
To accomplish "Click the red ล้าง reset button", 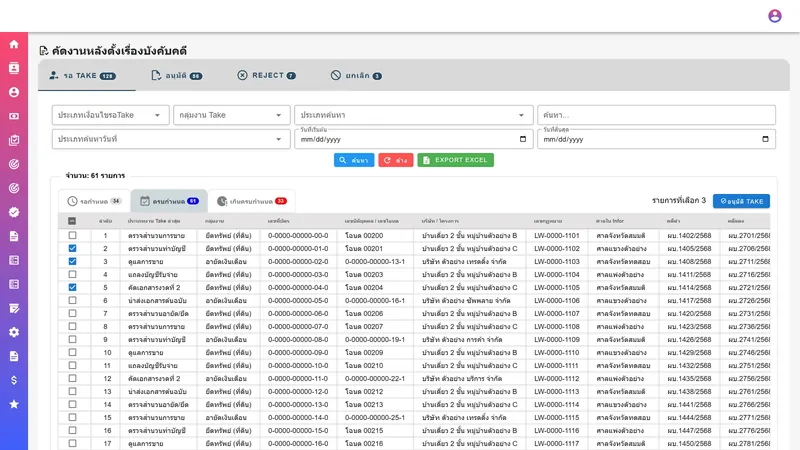I will click(x=395, y=160).
